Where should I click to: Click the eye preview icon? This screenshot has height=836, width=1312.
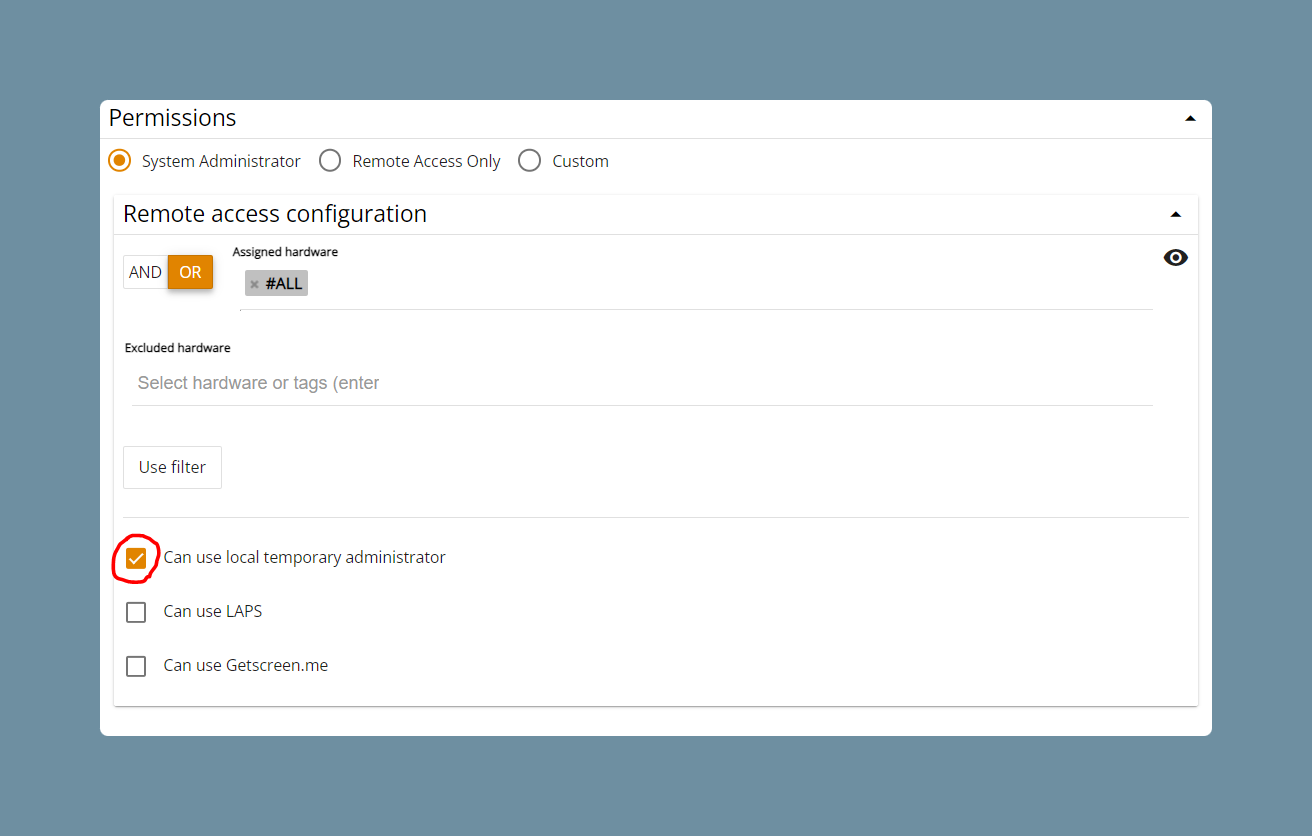click(1176, 258)
